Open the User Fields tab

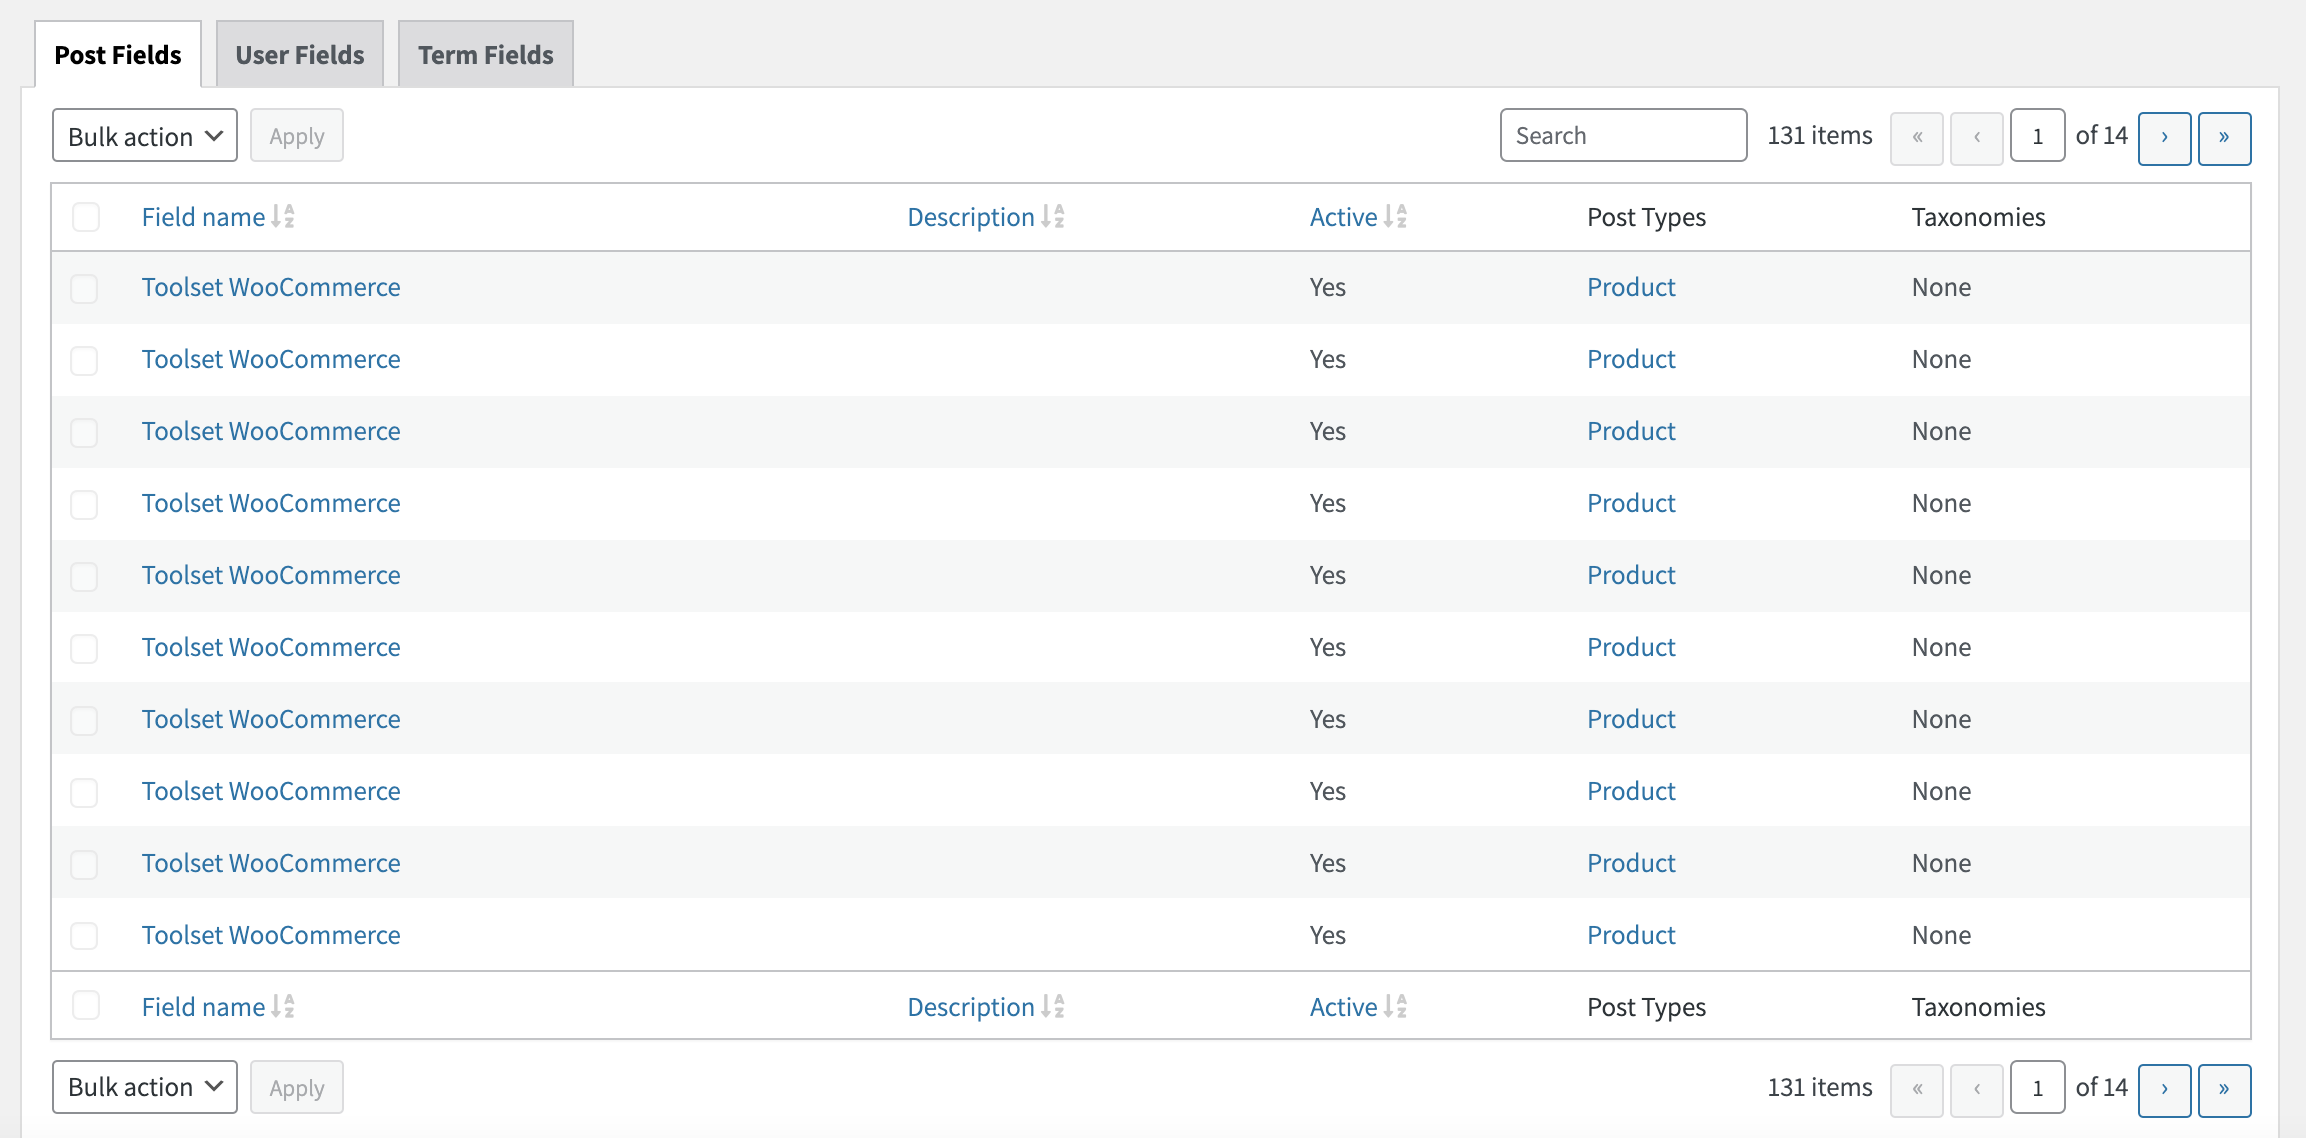click(x=300, y=55)
